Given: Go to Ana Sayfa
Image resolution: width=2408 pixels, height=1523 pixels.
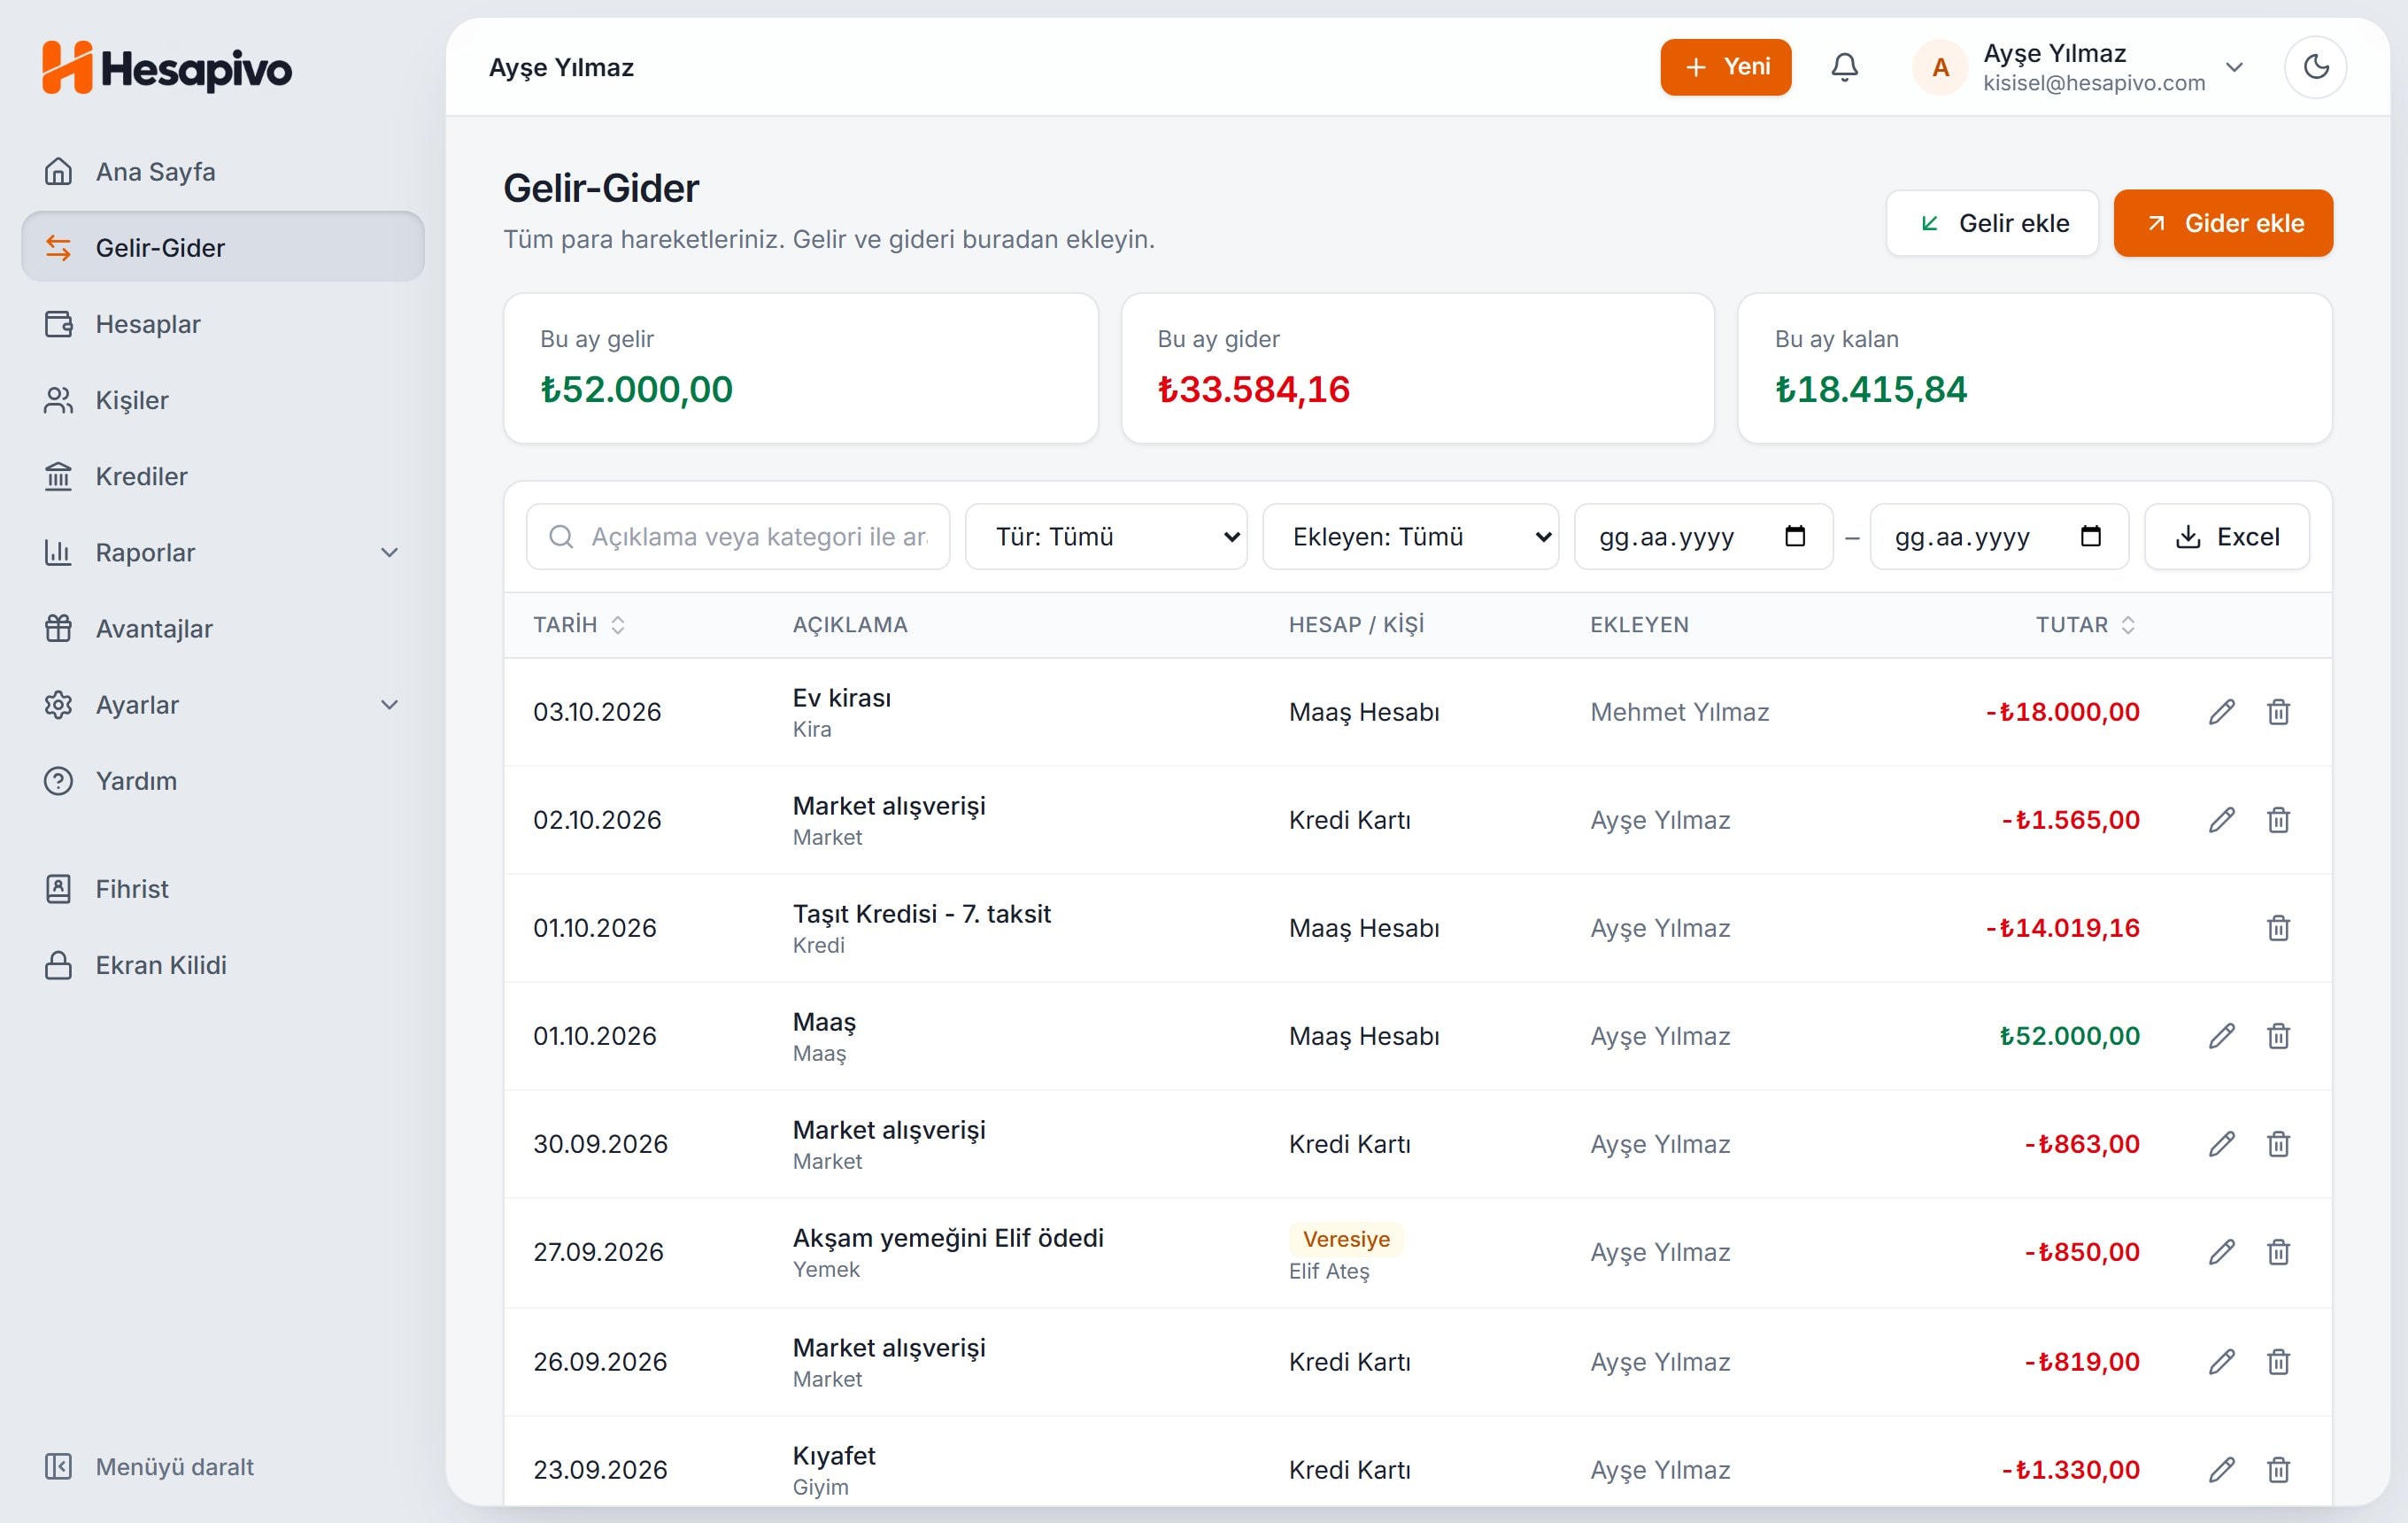Looking at the screenshot, I should click(x=223, y=172).
